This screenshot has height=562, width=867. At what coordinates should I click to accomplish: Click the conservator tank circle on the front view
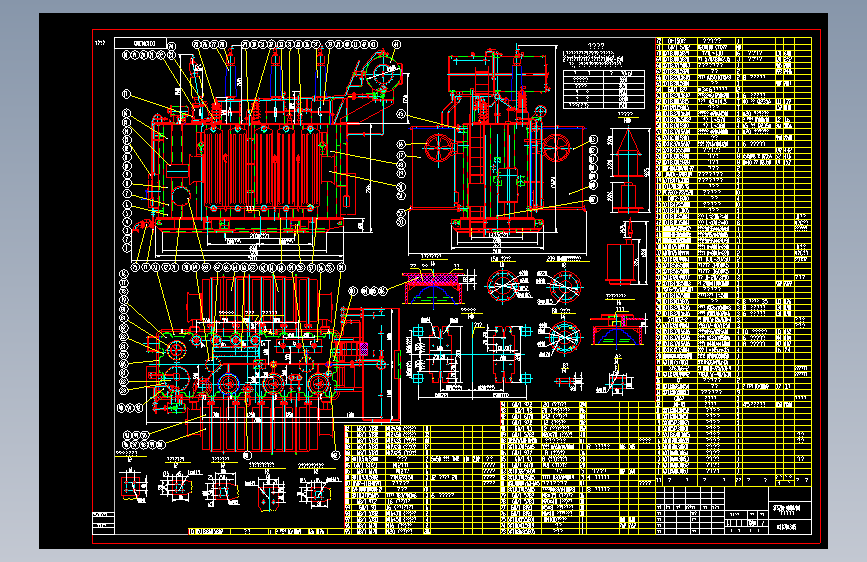click(x=382, y=76)
